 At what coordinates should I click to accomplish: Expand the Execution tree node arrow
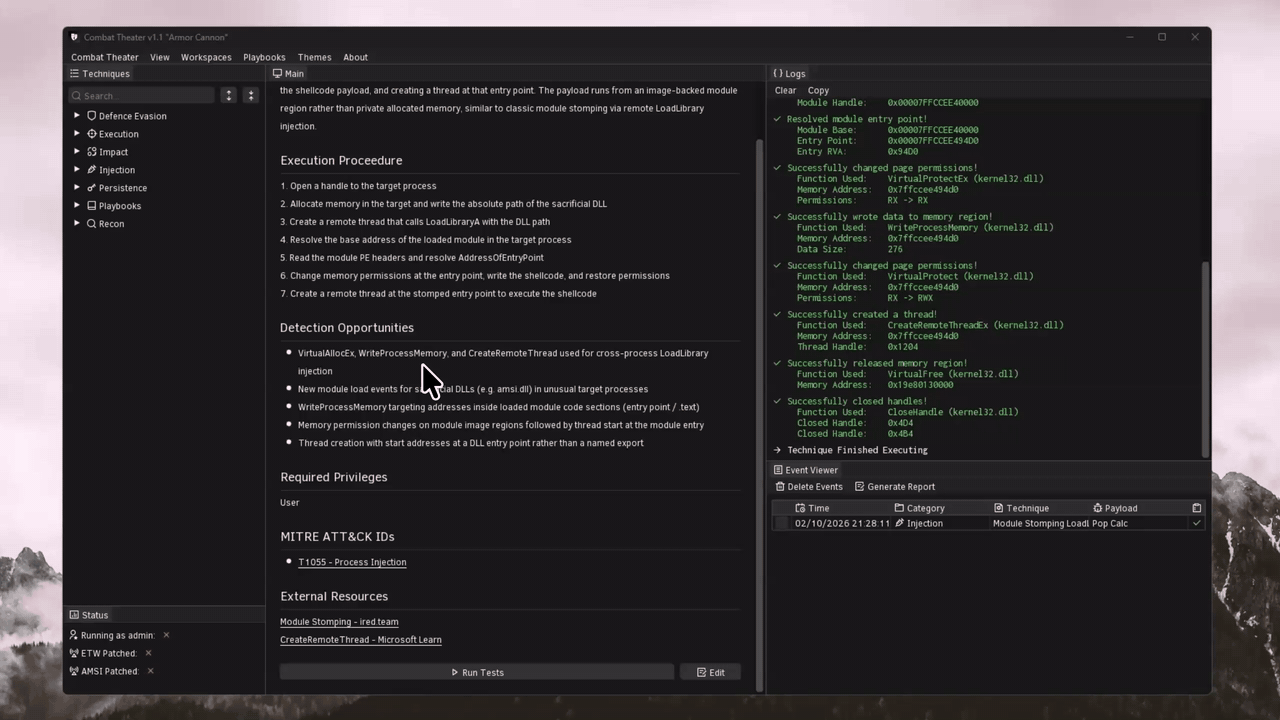point(77,134)
